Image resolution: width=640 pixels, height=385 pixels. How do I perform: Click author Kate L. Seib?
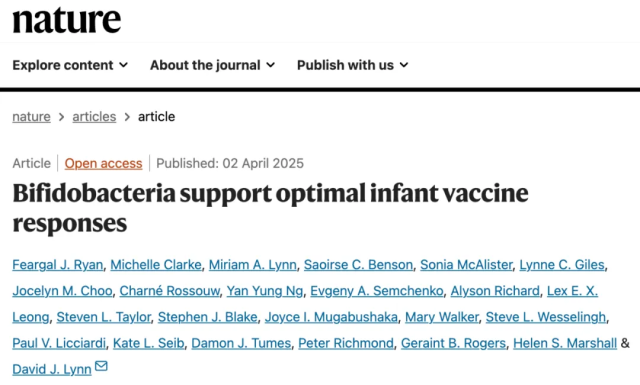pos(149,343)
